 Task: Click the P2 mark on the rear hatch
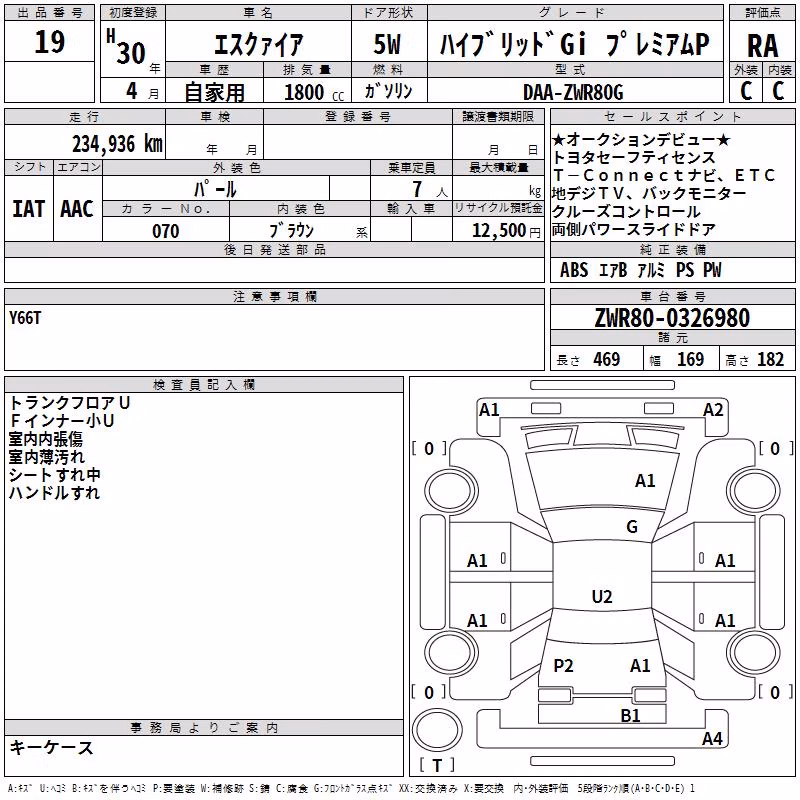tap(563, 665)
